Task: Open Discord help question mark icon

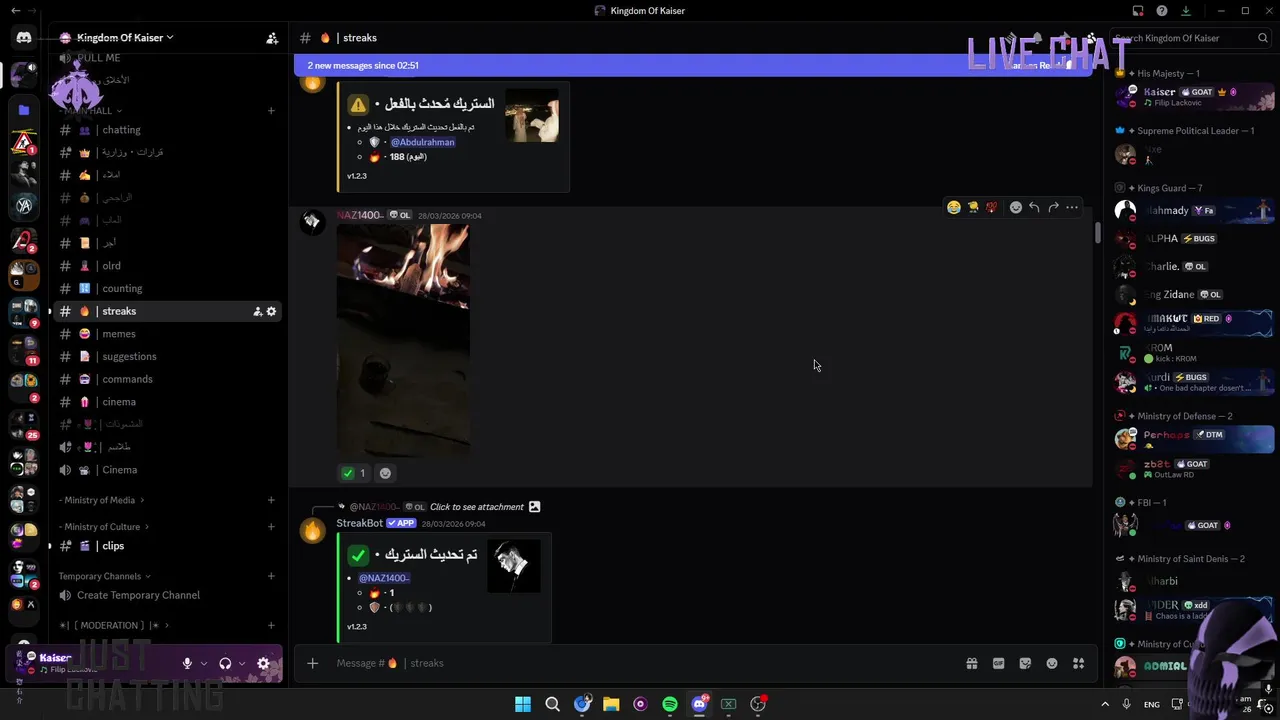Action: [1162, 11]
